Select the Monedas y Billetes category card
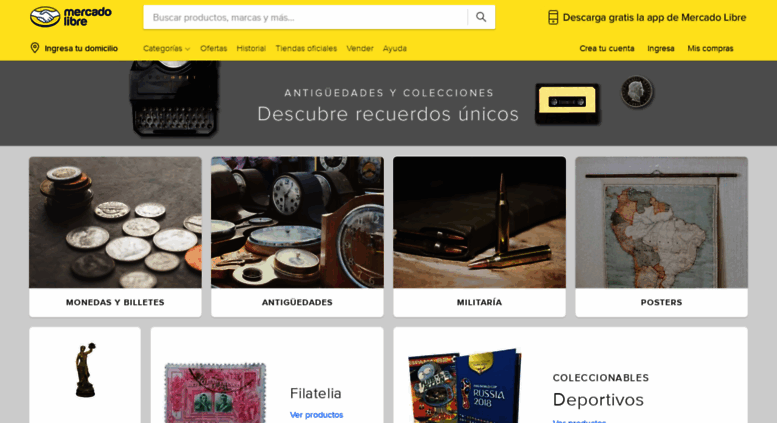The width and height of the screenshot is (777, 423). (115, 237)
